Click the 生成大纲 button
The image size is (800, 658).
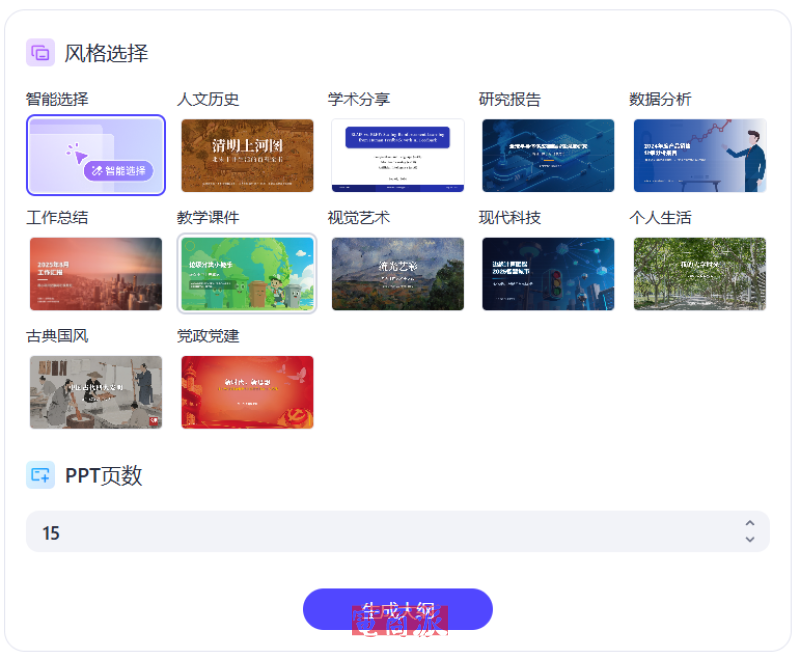(398, 609)
